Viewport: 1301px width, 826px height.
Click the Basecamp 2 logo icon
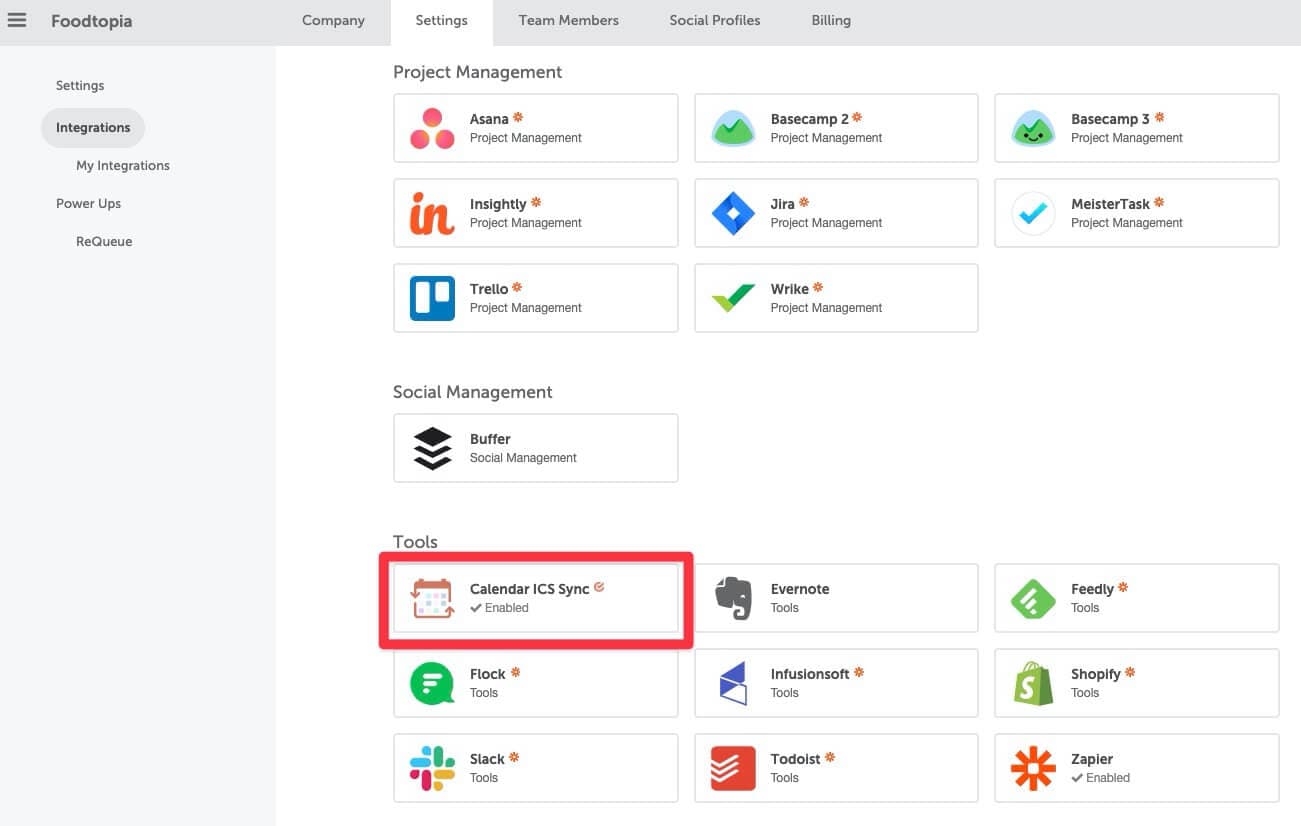tap(733, 128)
